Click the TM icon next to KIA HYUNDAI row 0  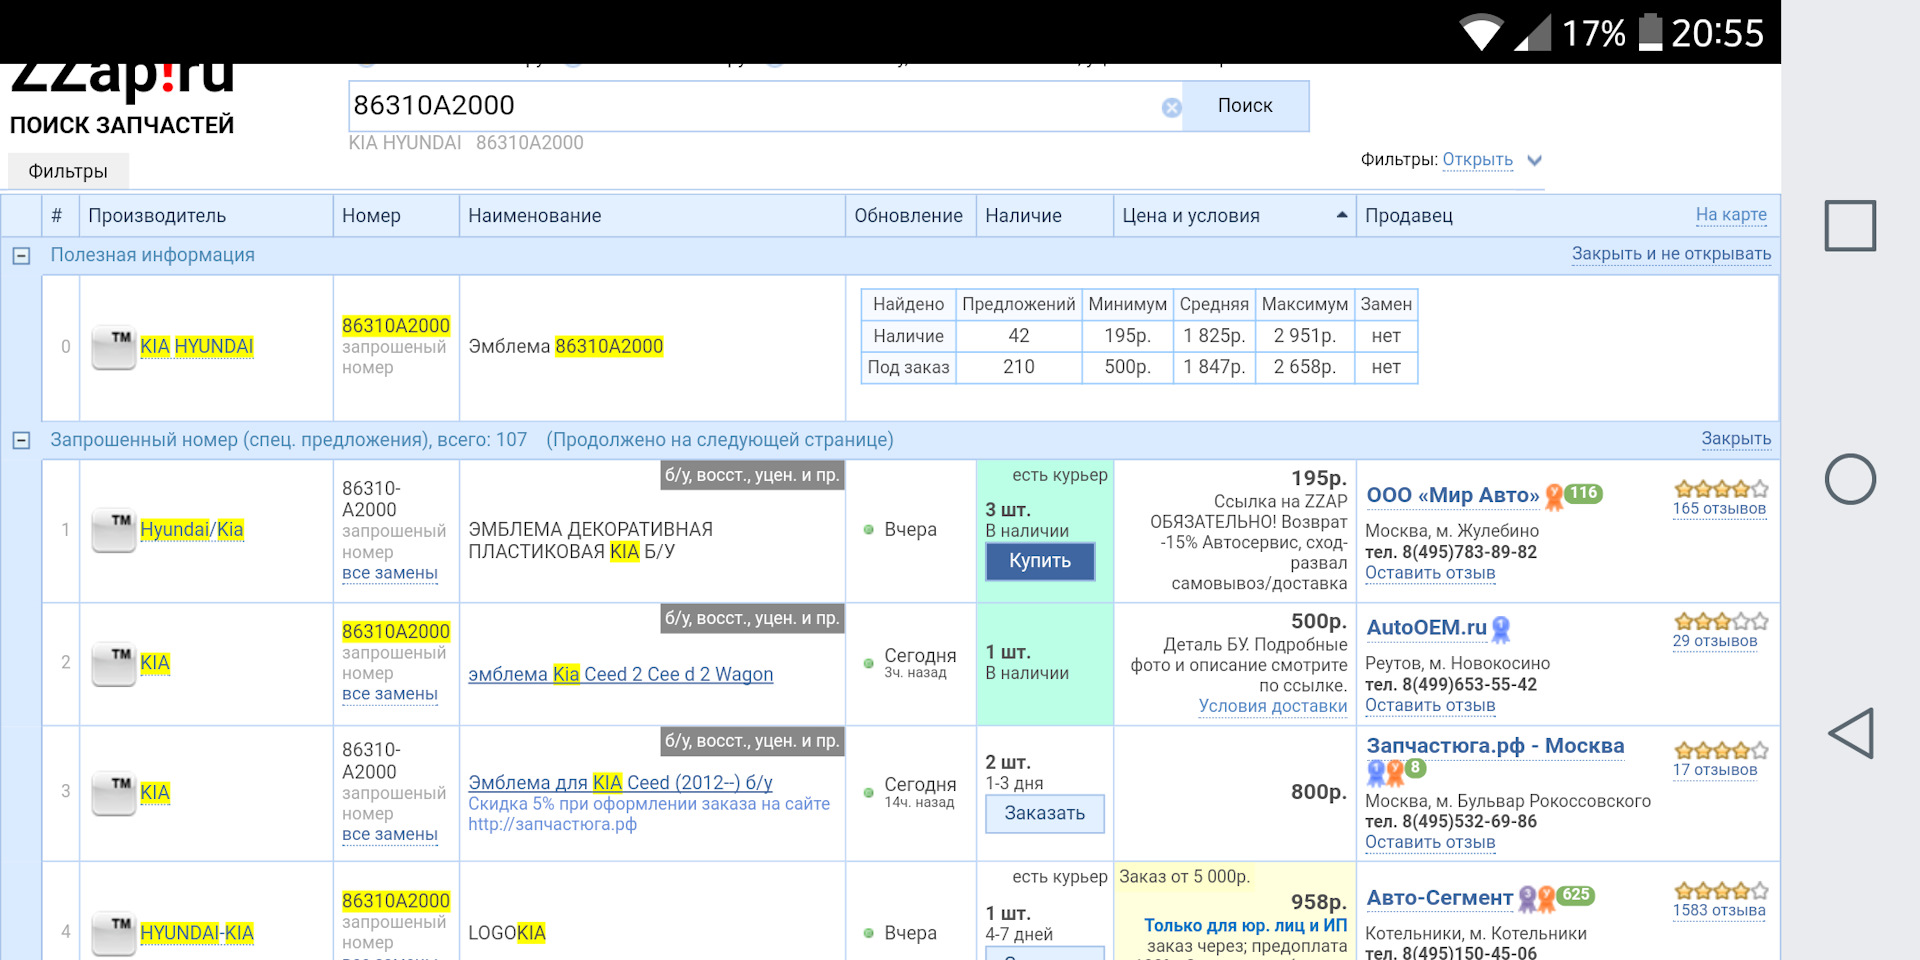(x=114, y=347)
